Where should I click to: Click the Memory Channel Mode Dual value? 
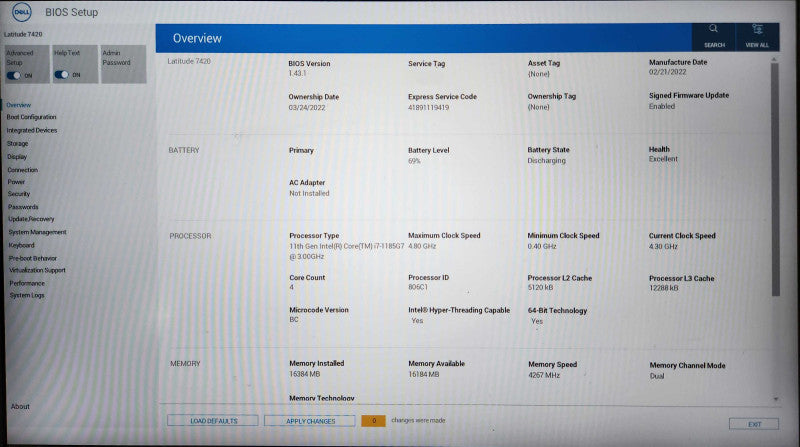tap(657, 377)
